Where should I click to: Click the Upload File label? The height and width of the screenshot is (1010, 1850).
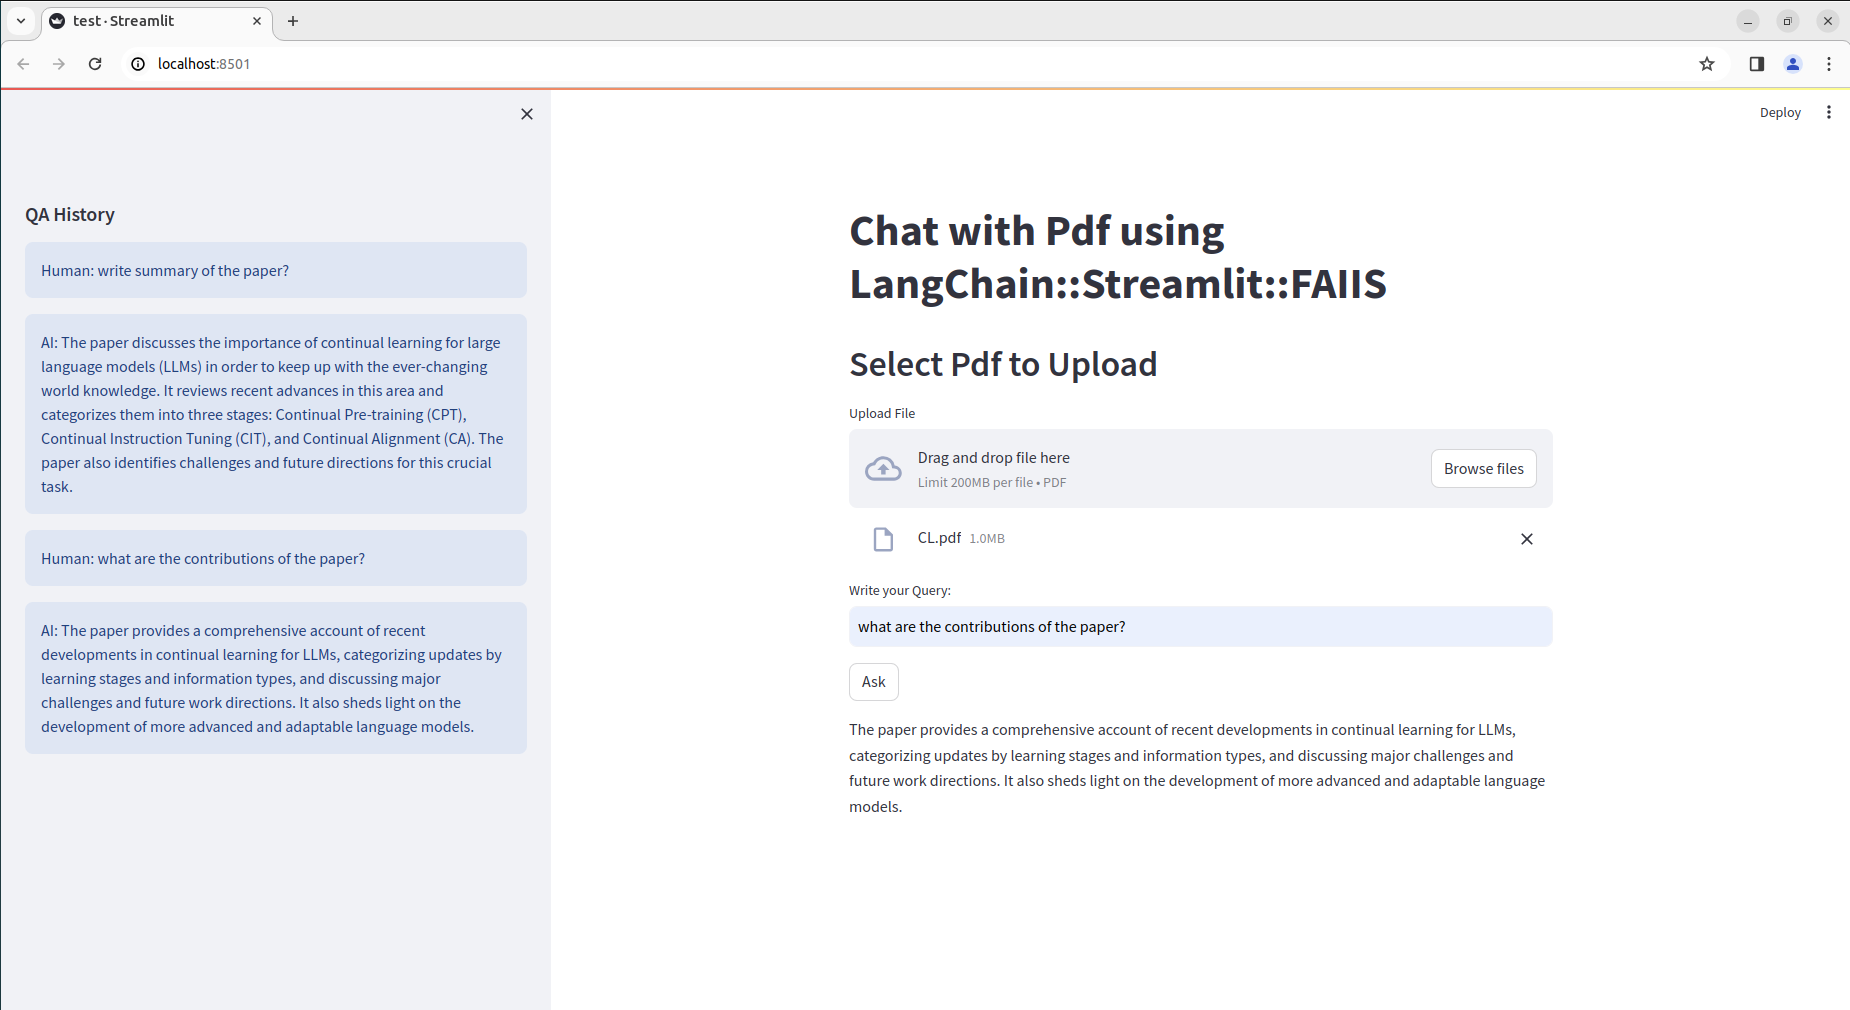click(x=882, y=414)
